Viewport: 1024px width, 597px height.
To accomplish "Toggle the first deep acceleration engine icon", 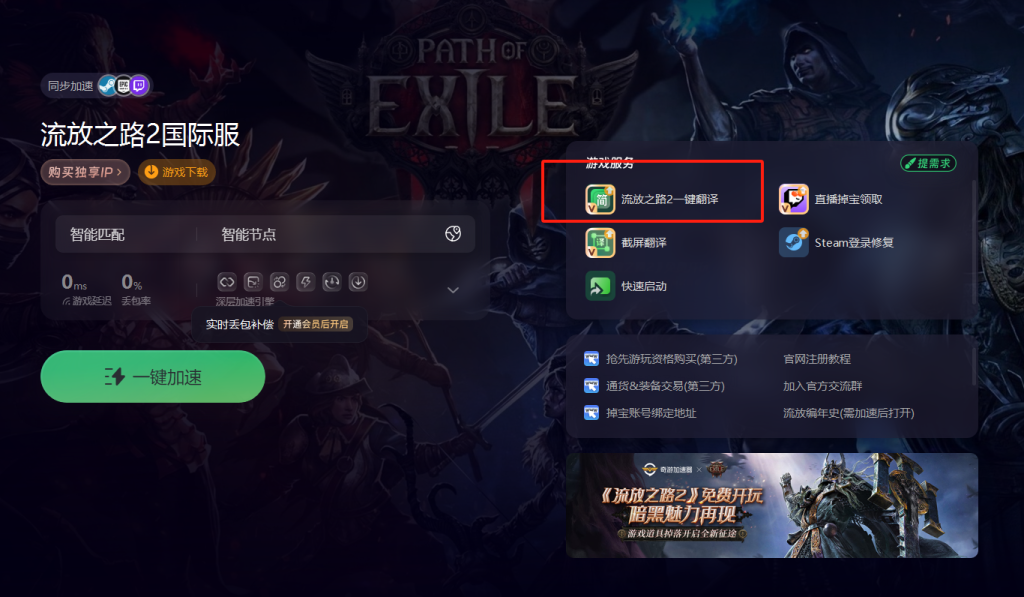I will pos(227,282).
